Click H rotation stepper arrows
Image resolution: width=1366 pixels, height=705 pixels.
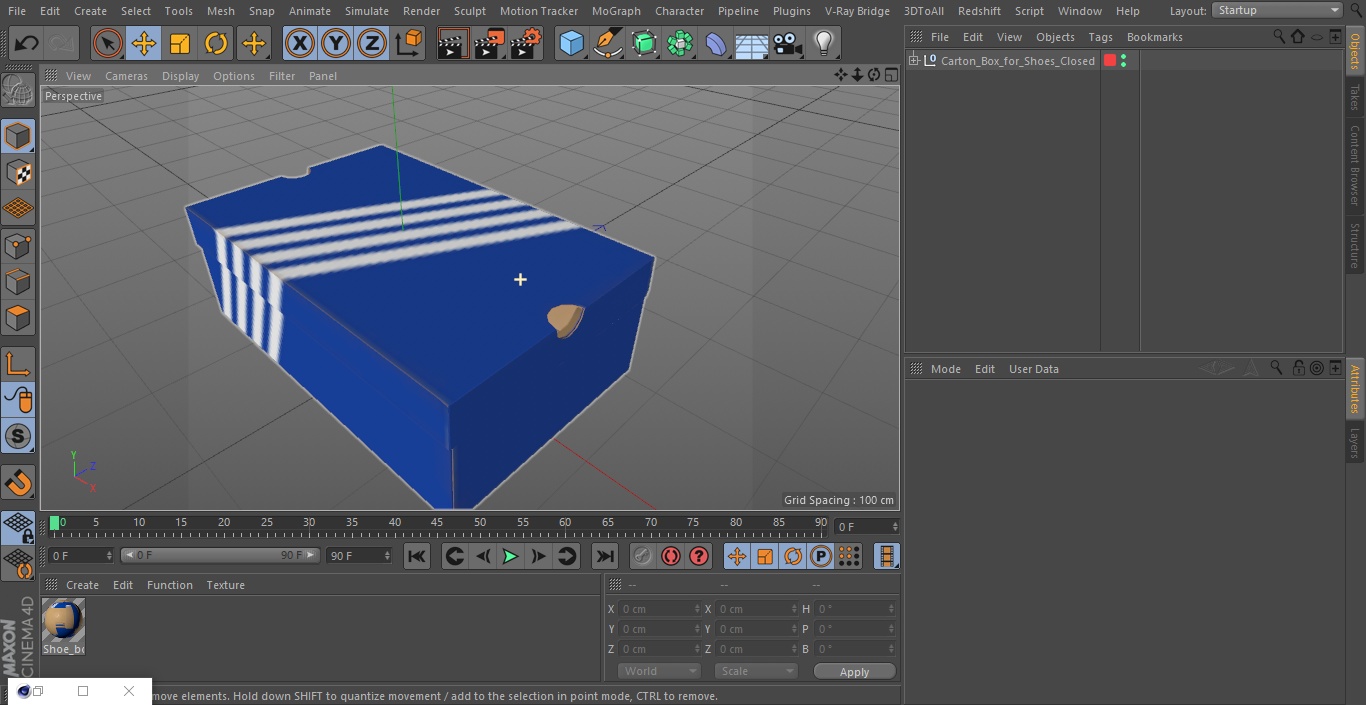pos(893,609)
